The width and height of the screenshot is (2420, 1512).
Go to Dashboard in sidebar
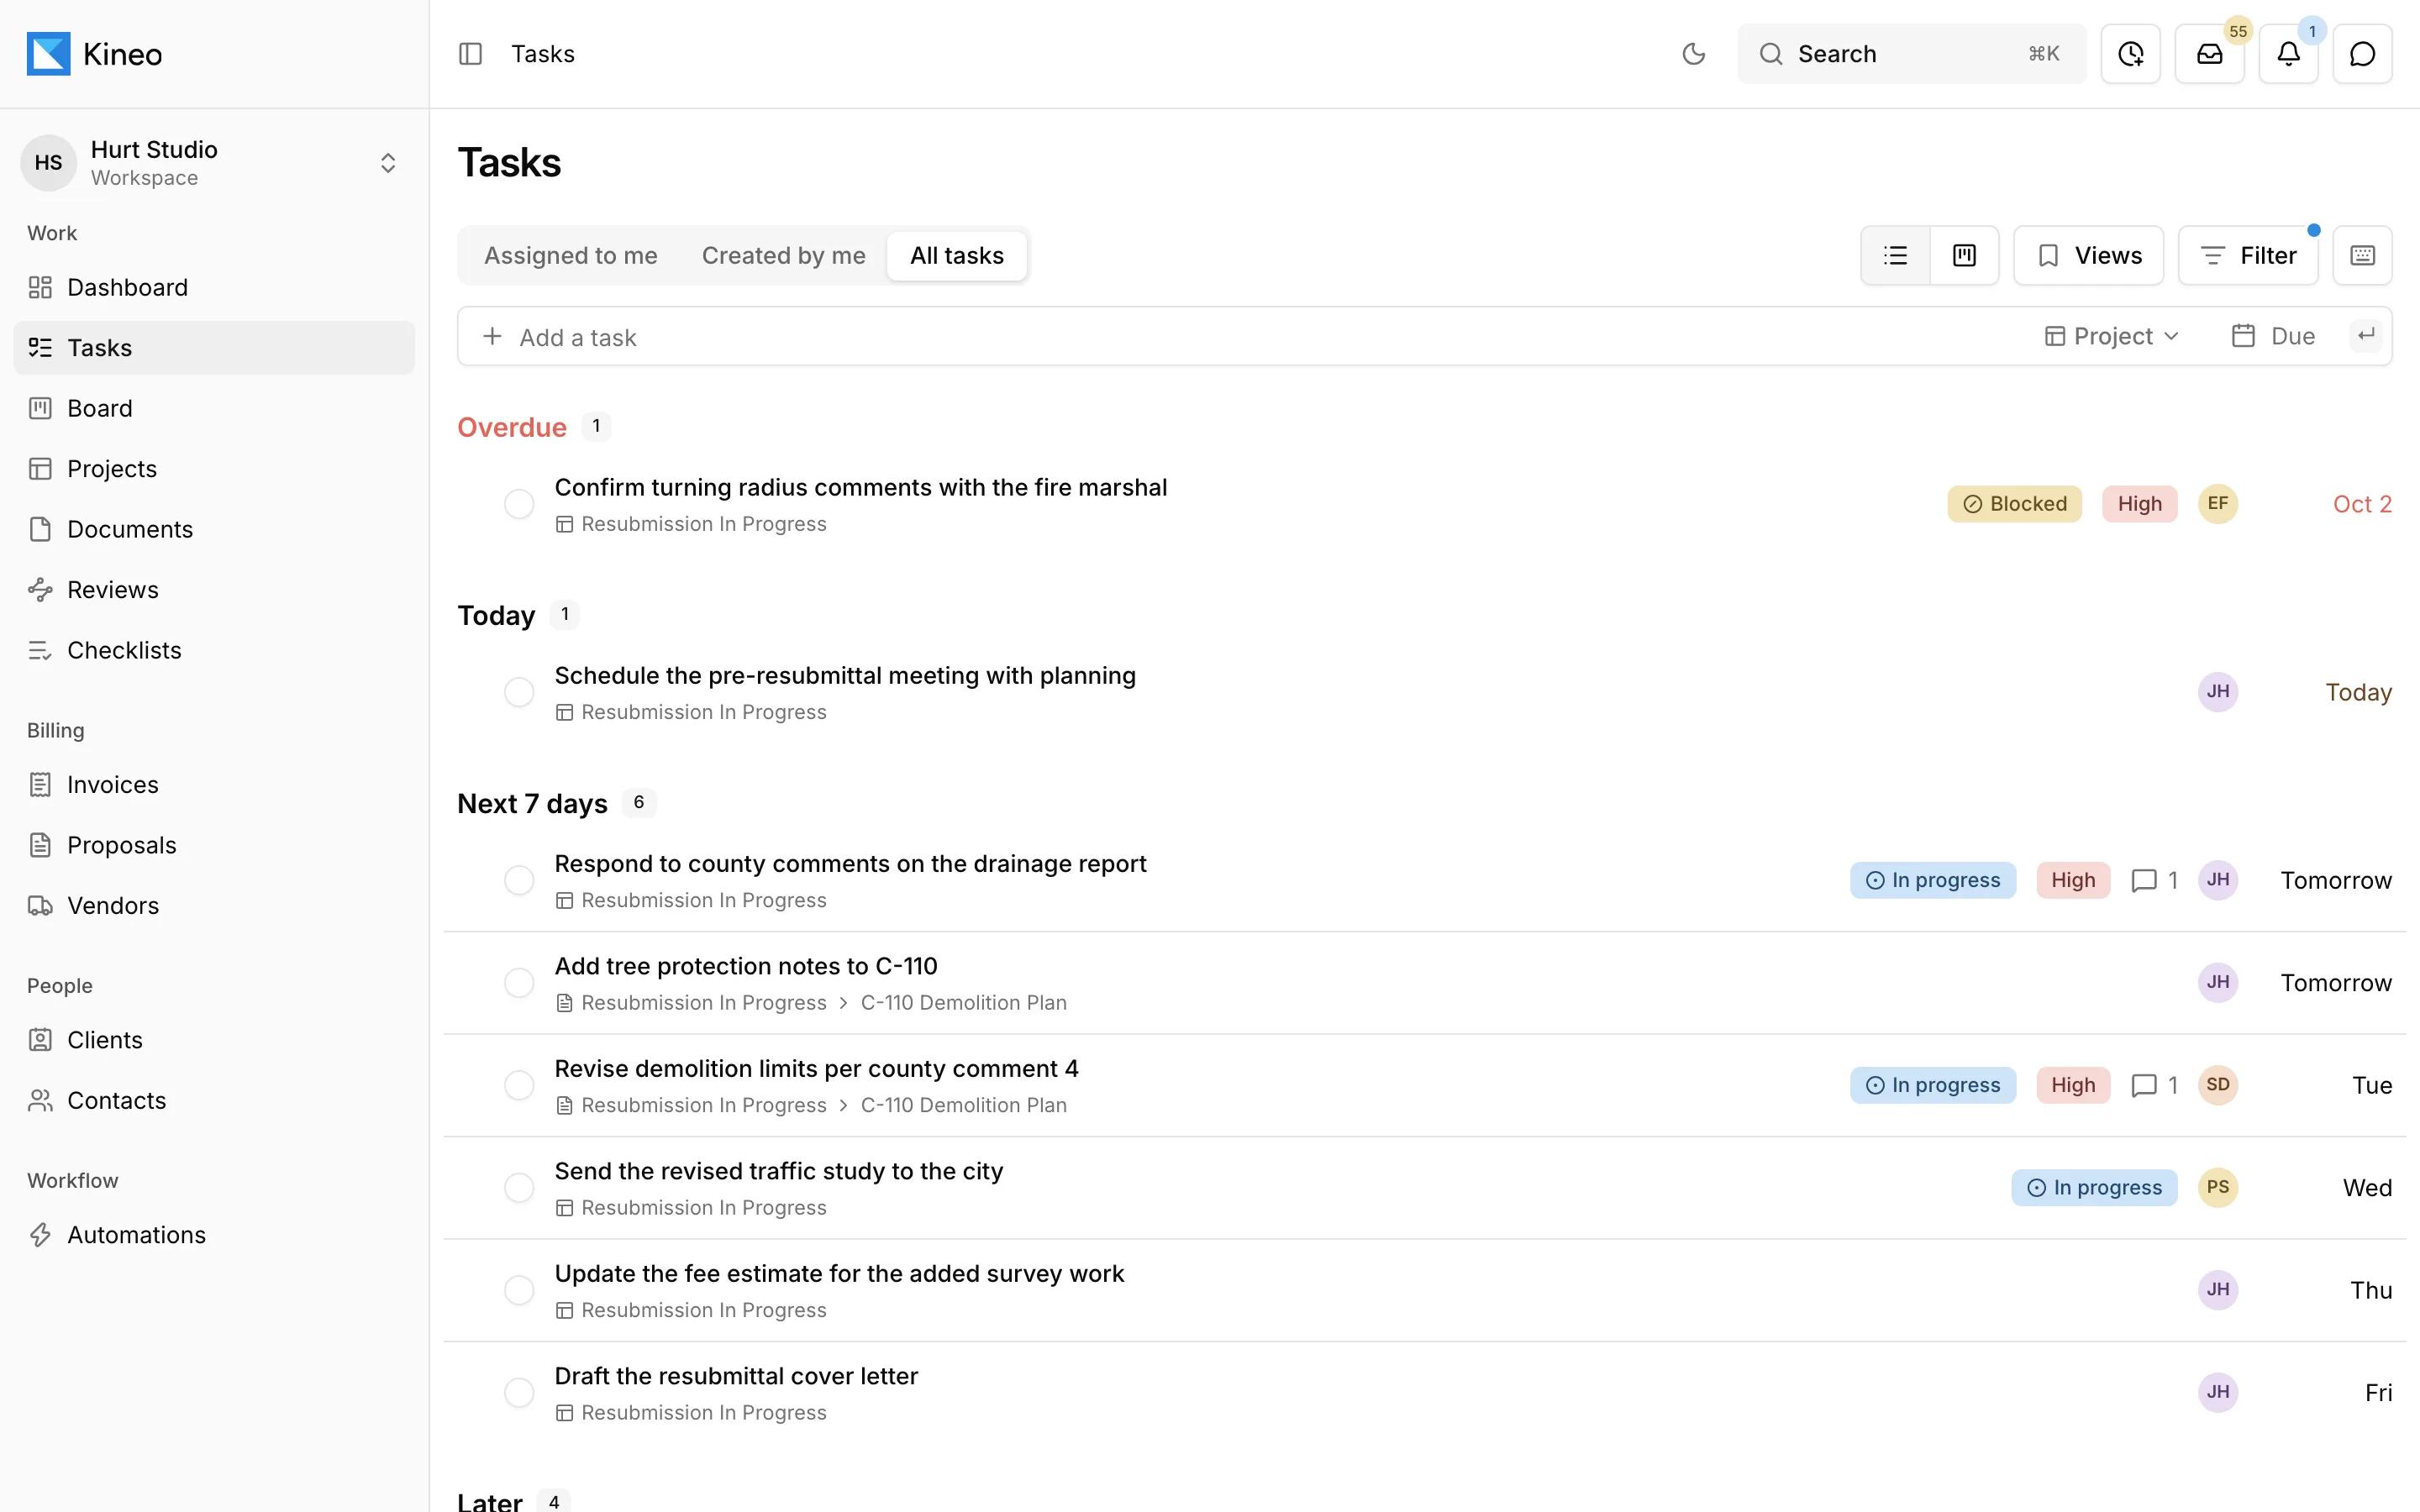(214, 288)
